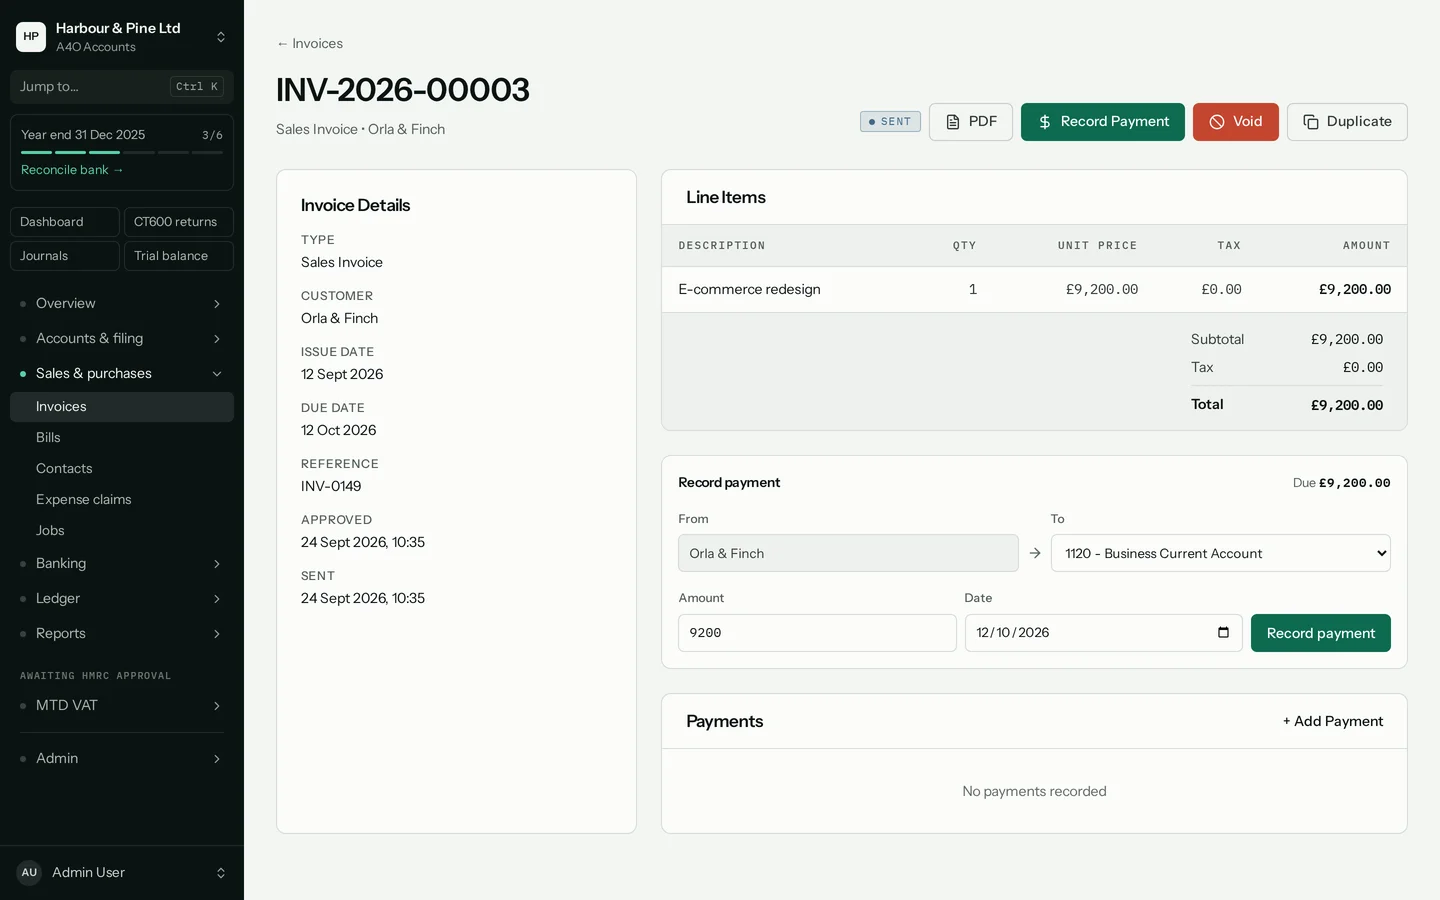Screen dimensions: 1440x900
Task: Expand the Reports section
Action: (122, 634)
